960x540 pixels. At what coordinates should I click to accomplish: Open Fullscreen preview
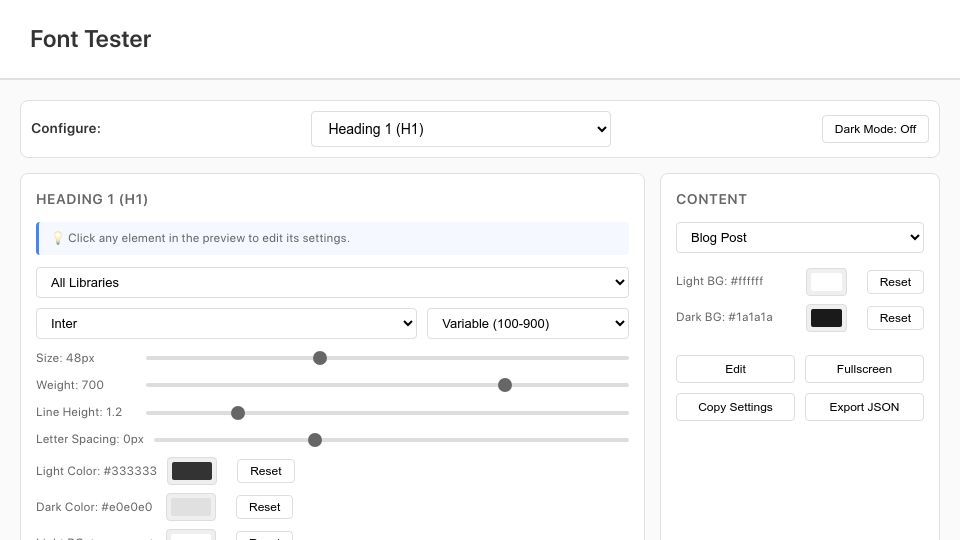click(864, 369)
